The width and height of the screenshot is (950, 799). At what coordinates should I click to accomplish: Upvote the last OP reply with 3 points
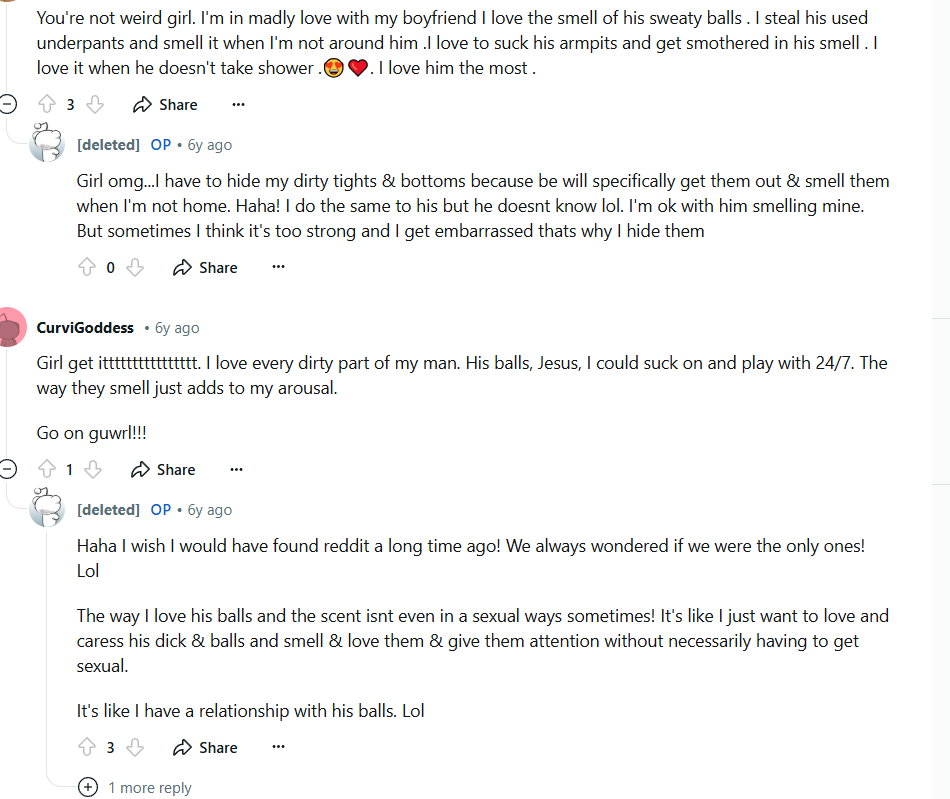coord(87,747)
